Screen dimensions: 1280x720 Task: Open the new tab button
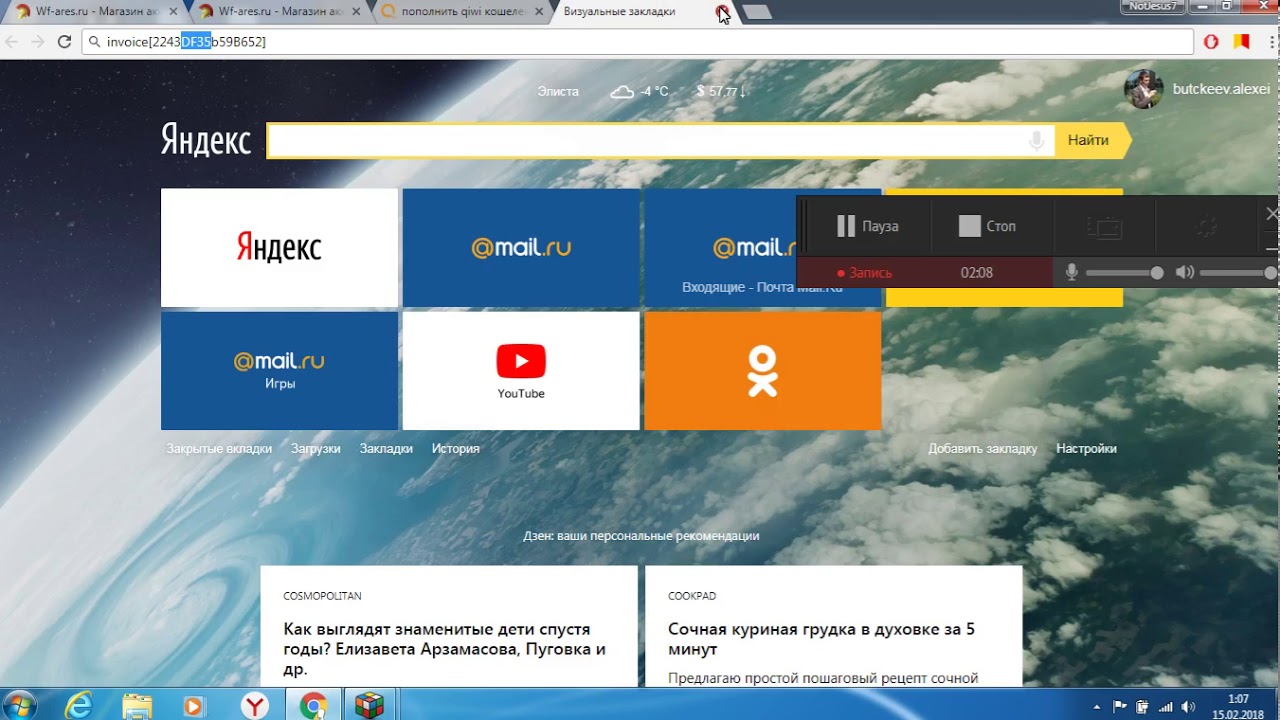pos(757,12)
